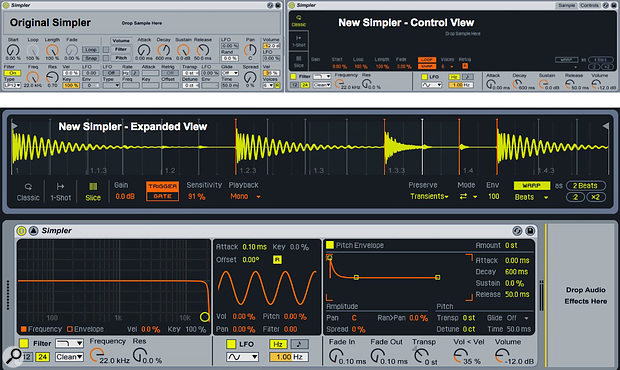The width and height of the screenshot is (620, 370).
Task: Select 12 dB filter slope in bottom Simpler
Action: coord(26,357)
